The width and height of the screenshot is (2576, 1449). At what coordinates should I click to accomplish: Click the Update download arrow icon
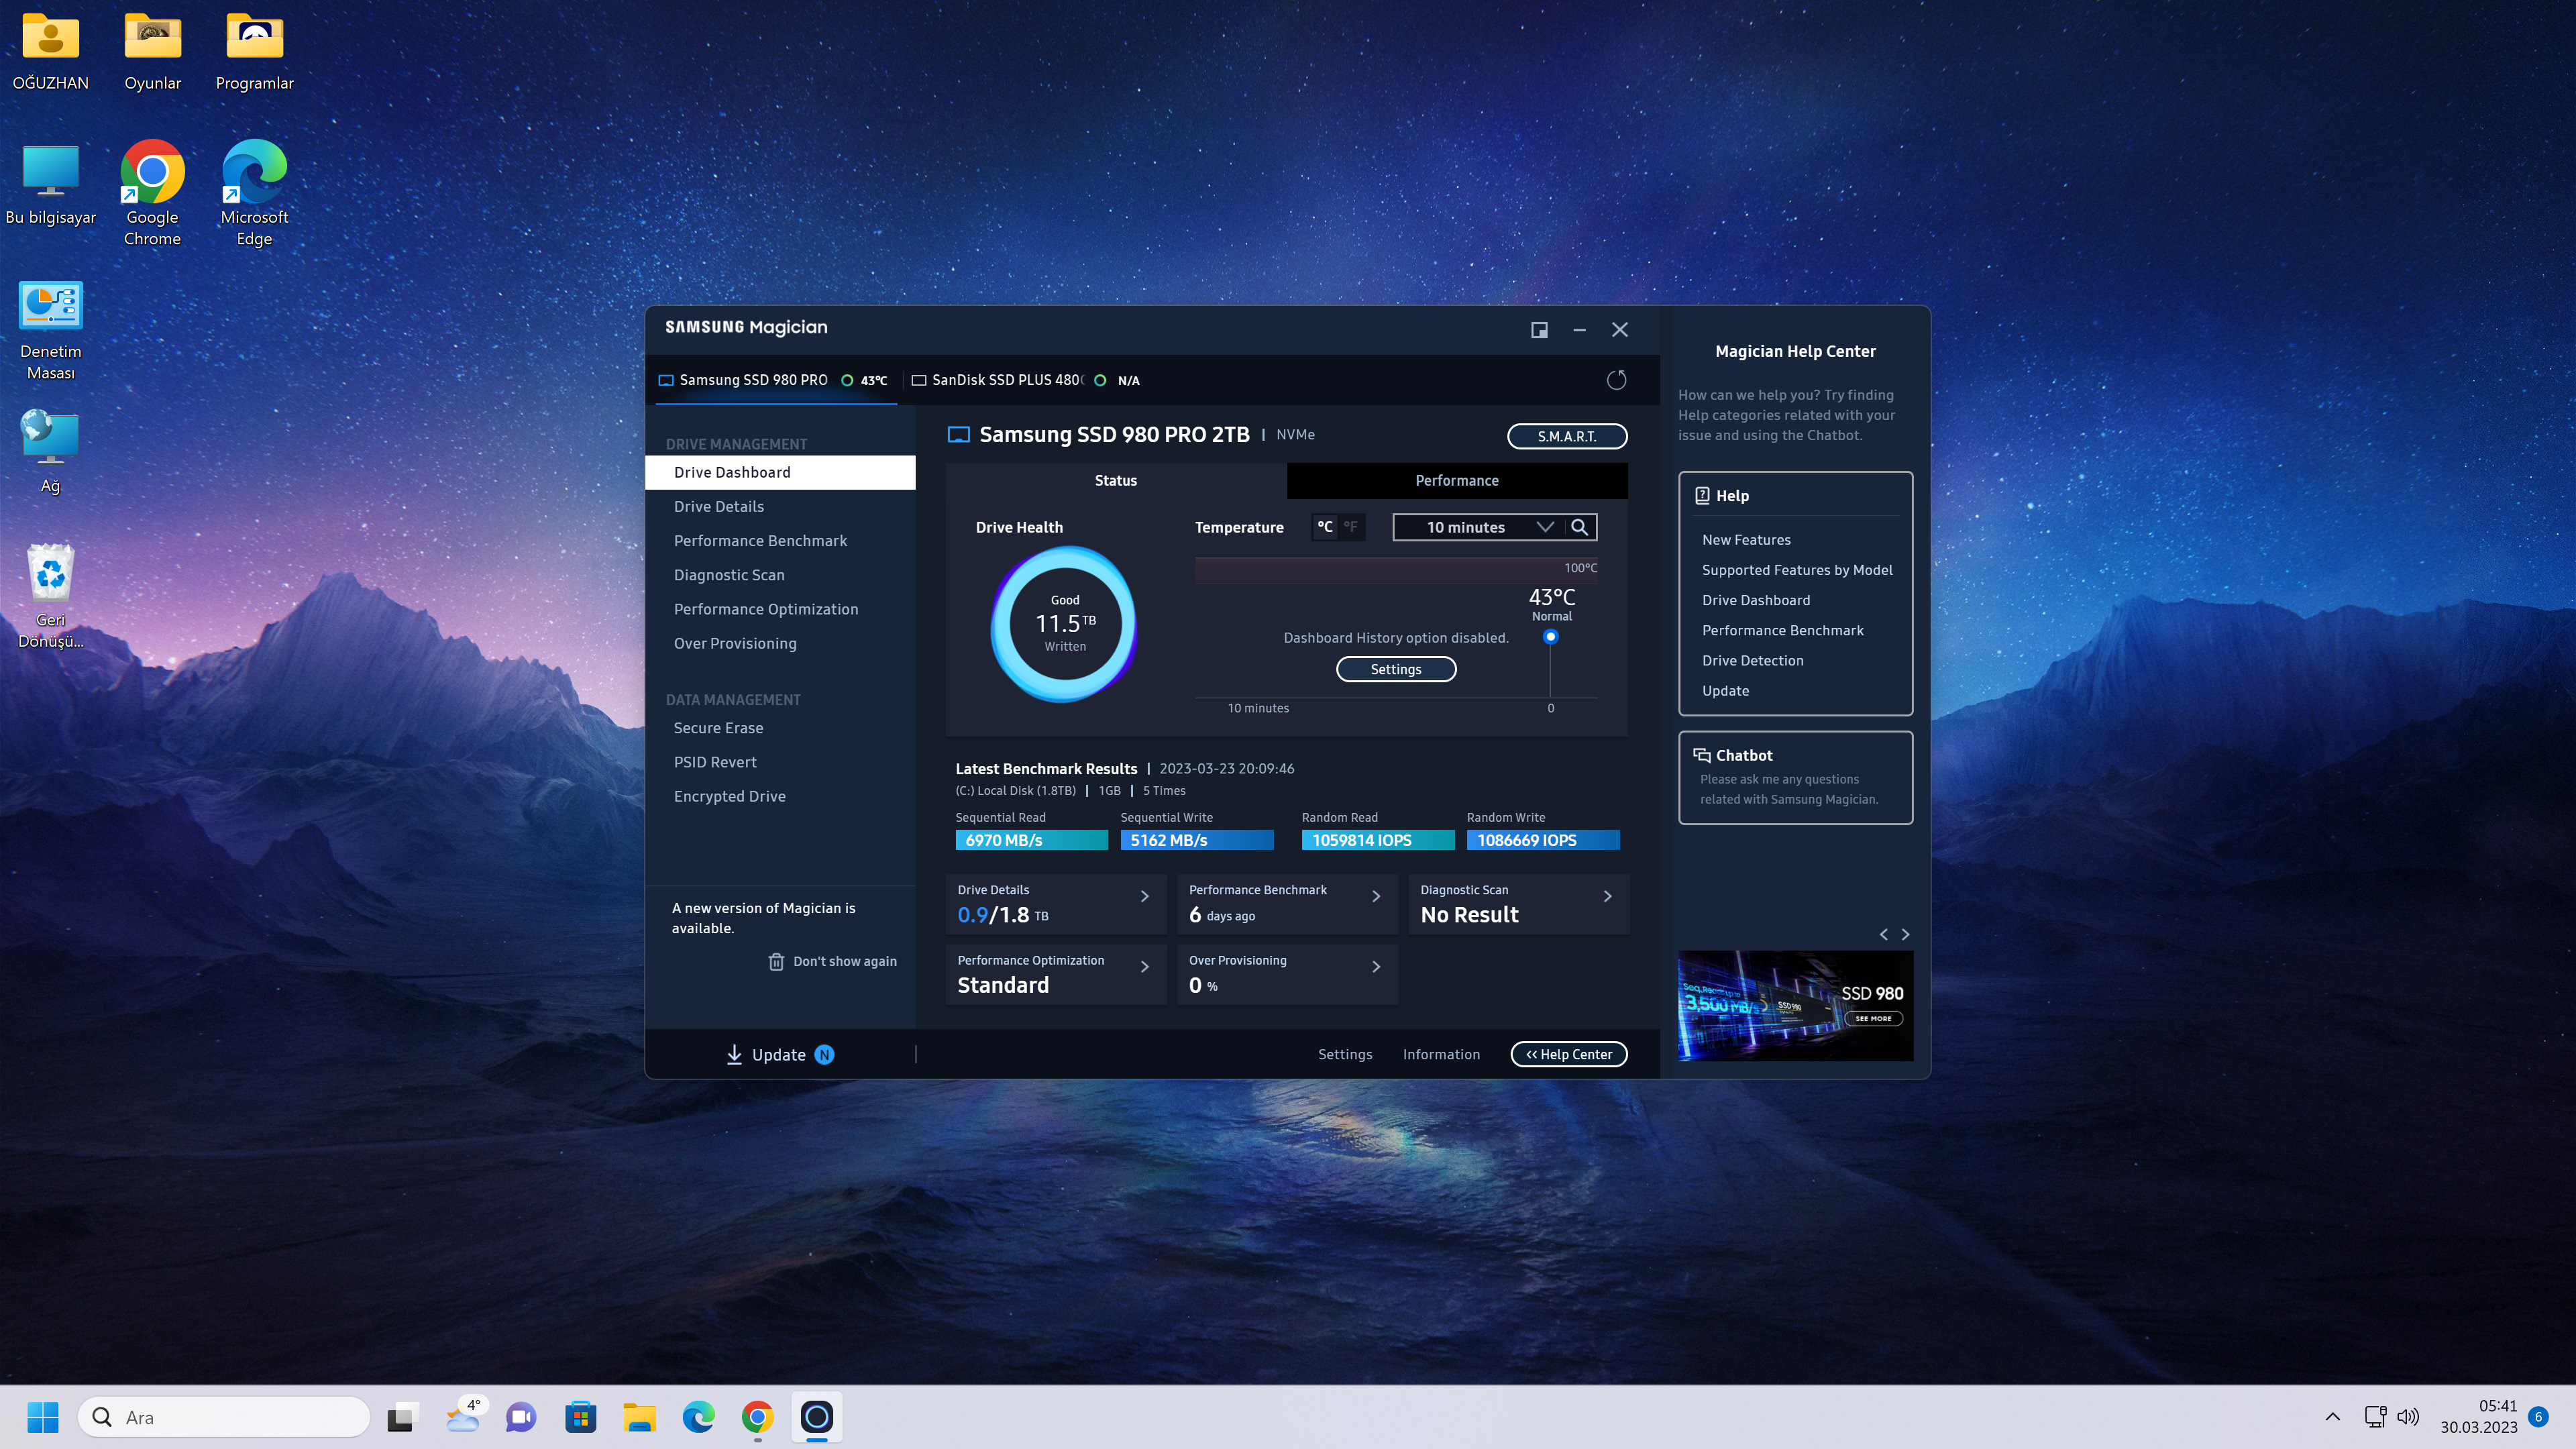point(734,1054)
